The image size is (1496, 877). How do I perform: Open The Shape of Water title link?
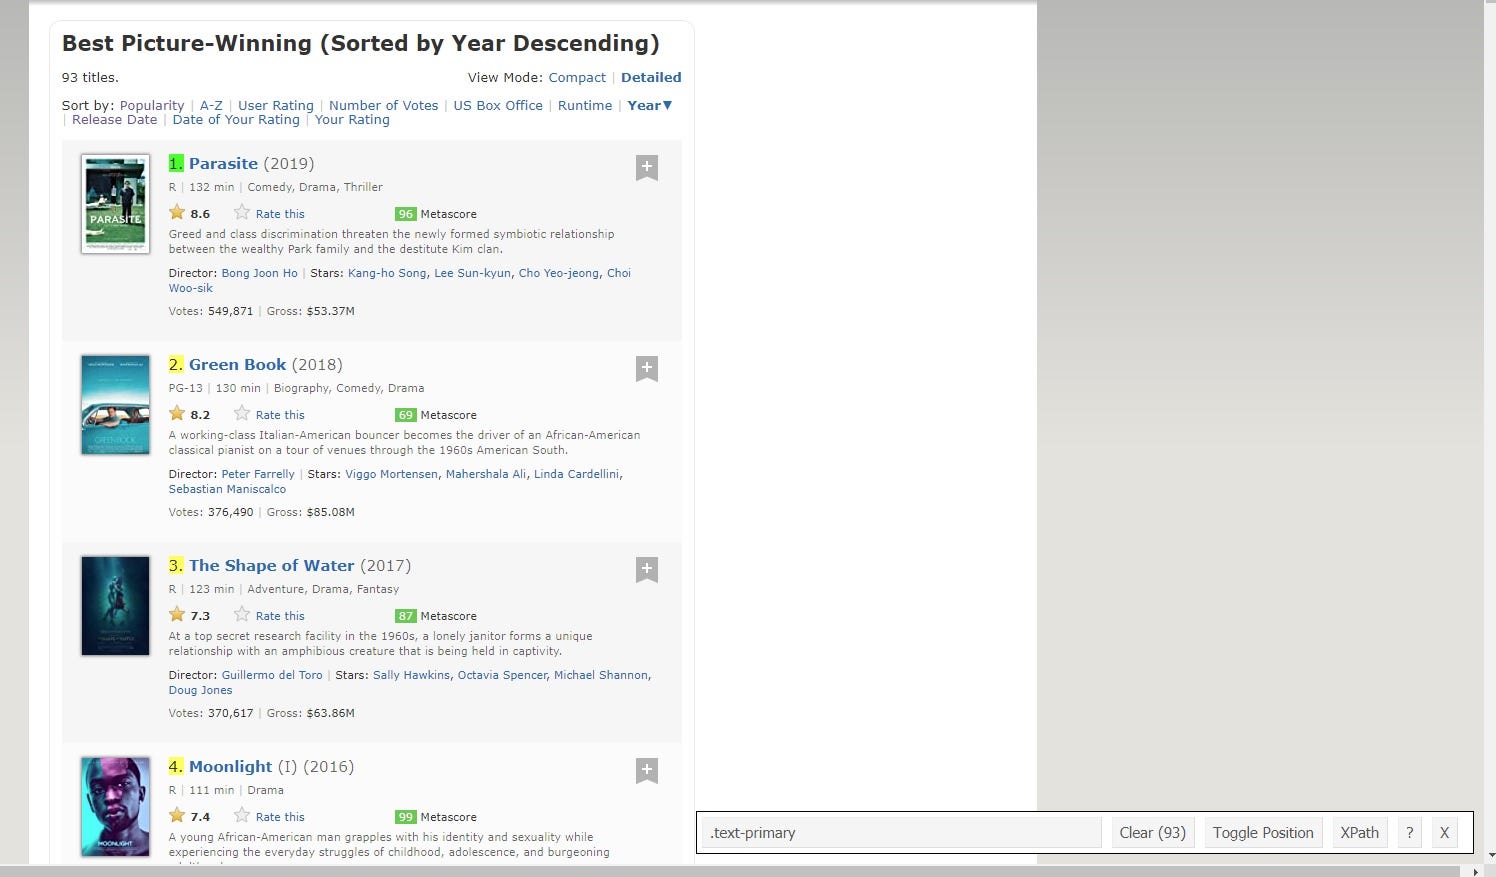click(272, 565)
